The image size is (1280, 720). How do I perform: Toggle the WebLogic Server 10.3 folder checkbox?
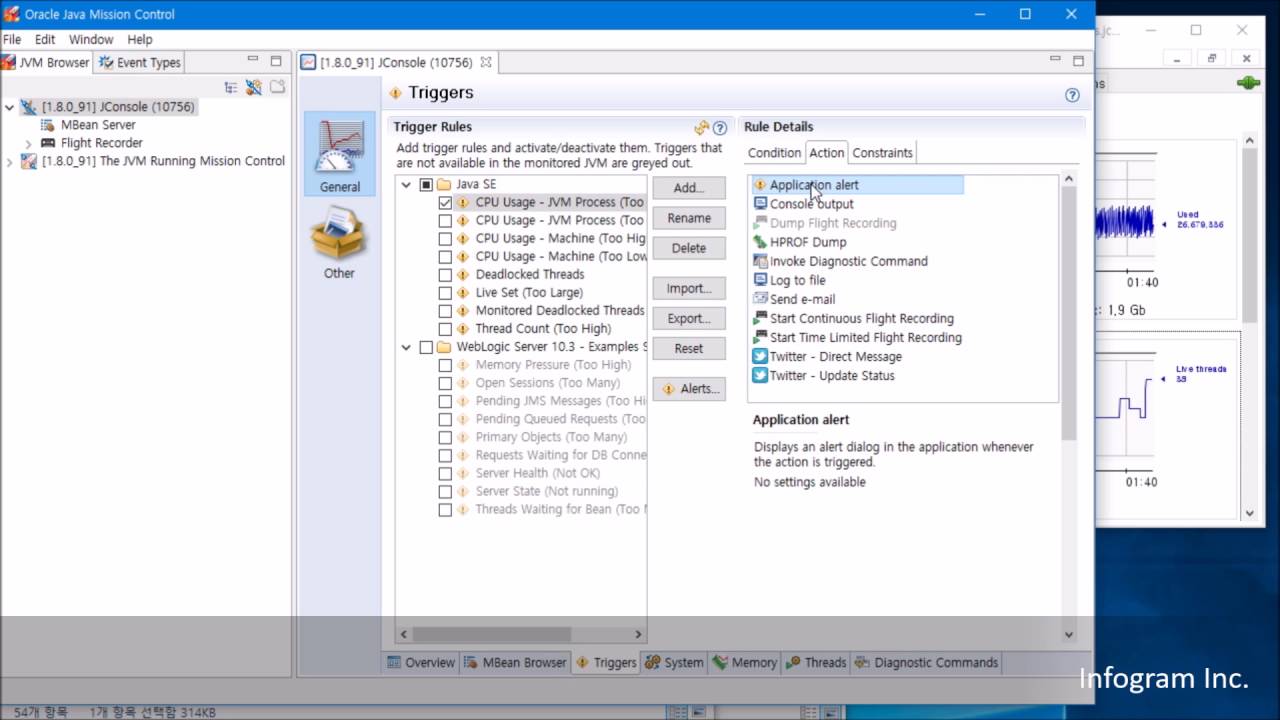(426, 347)
